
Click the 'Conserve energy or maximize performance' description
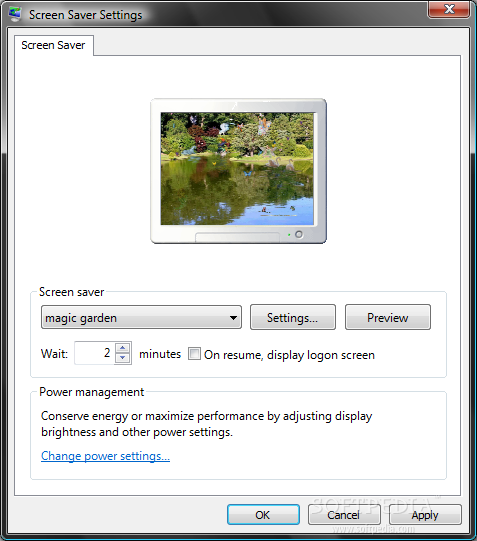click(207, 424)
